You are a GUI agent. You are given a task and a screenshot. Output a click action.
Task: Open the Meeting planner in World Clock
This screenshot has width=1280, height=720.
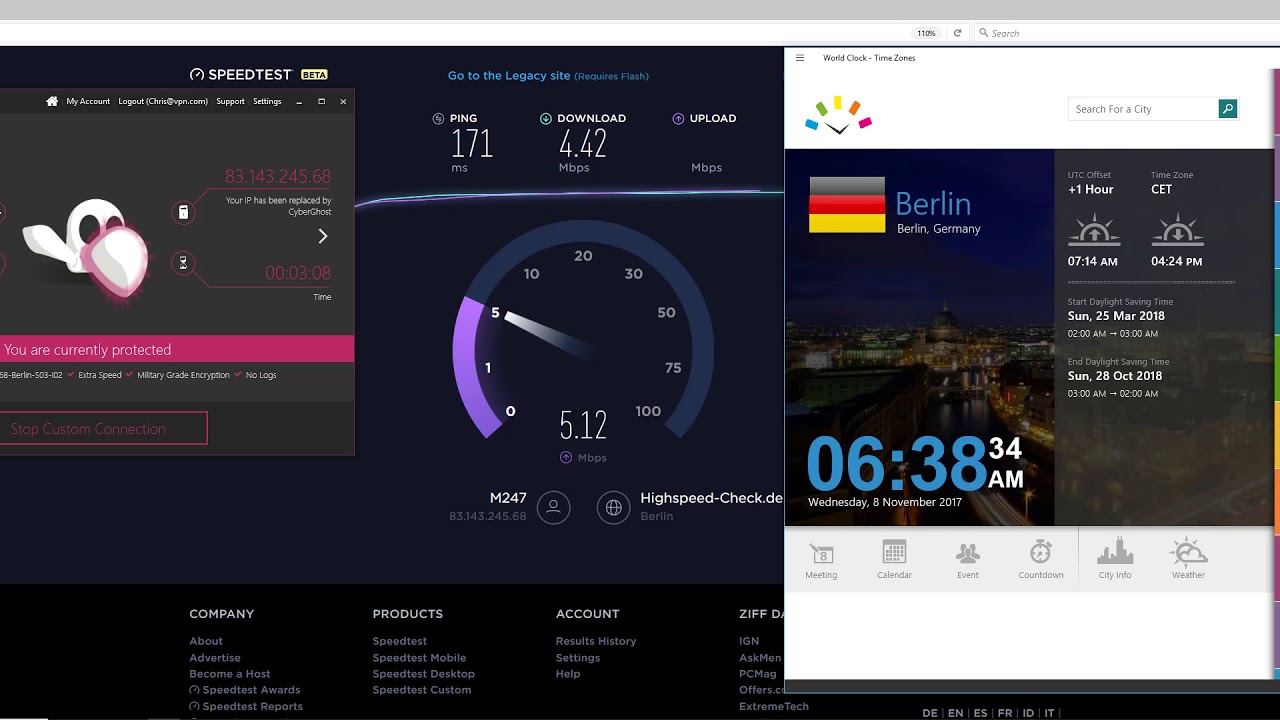coord(821,559)
